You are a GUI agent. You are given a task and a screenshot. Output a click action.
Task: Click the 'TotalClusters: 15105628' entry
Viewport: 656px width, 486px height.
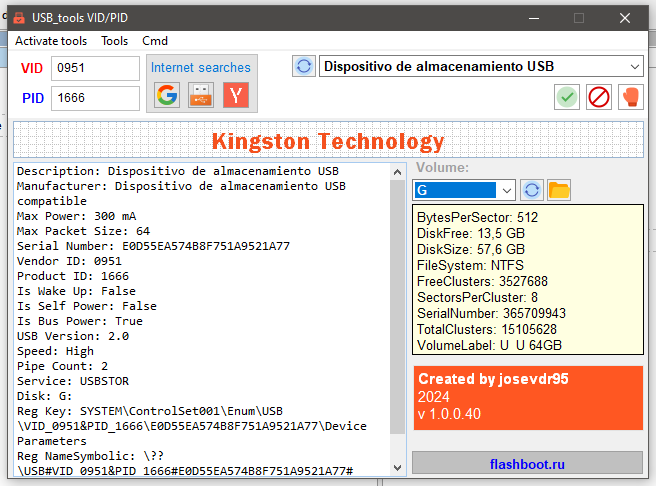pyautogui.click(x=487, y=329)
